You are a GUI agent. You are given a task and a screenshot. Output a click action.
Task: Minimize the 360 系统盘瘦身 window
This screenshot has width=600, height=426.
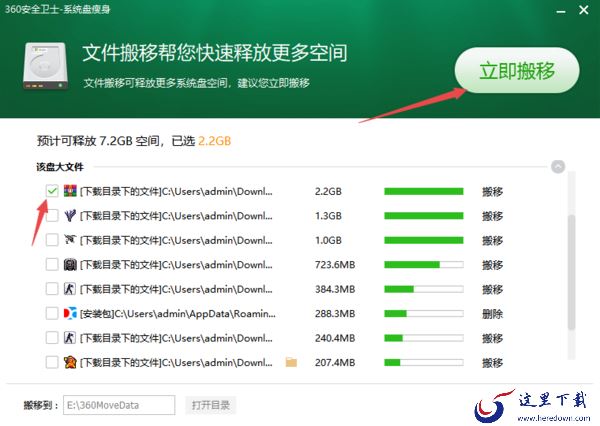coord(561,11)
